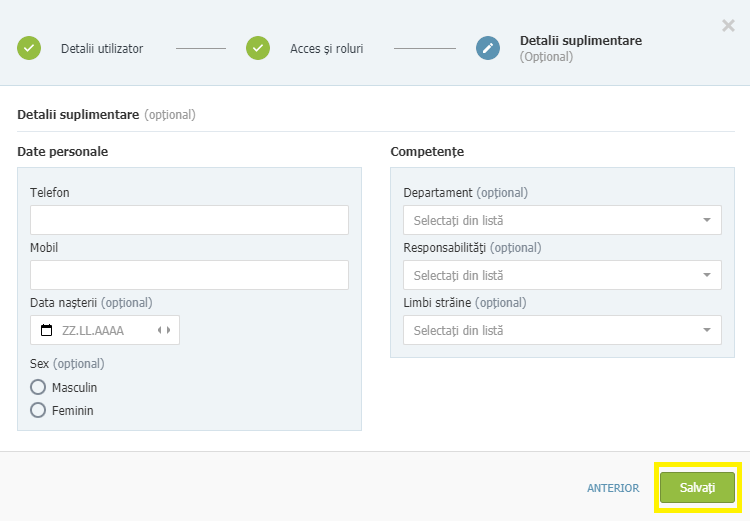This screenshot has width=750, height=521.
Task: Click the green checkmark beside Detalii utilizator
Action: coord(29,48)
